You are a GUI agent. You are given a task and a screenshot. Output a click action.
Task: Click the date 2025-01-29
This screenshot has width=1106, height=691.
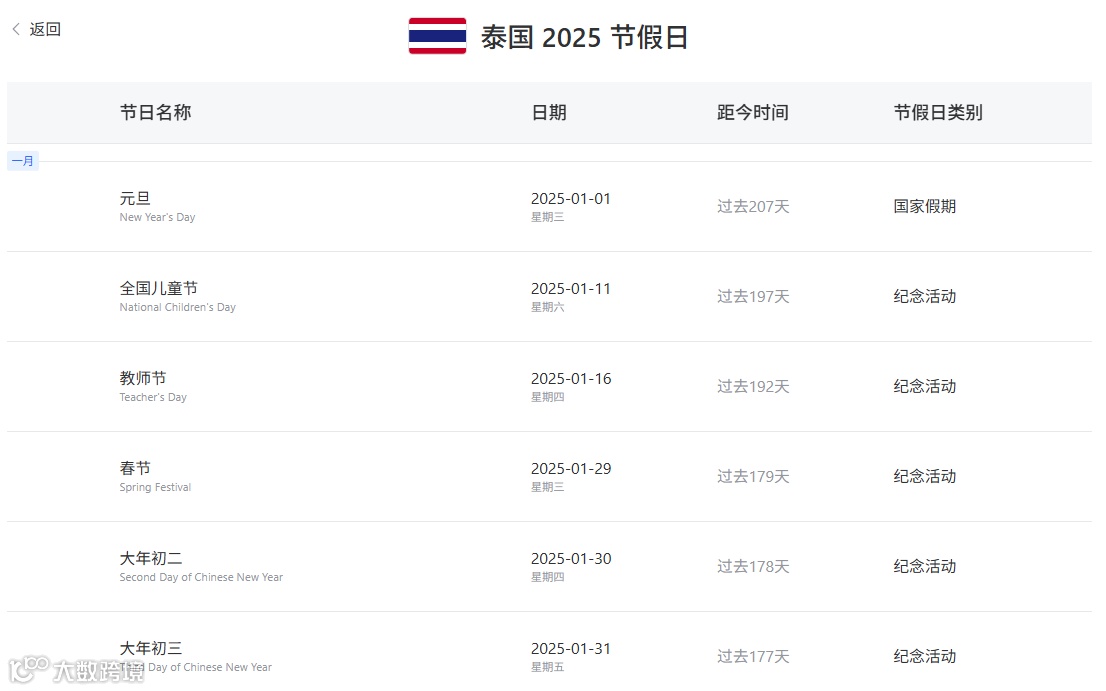click(x=570, y=469)
